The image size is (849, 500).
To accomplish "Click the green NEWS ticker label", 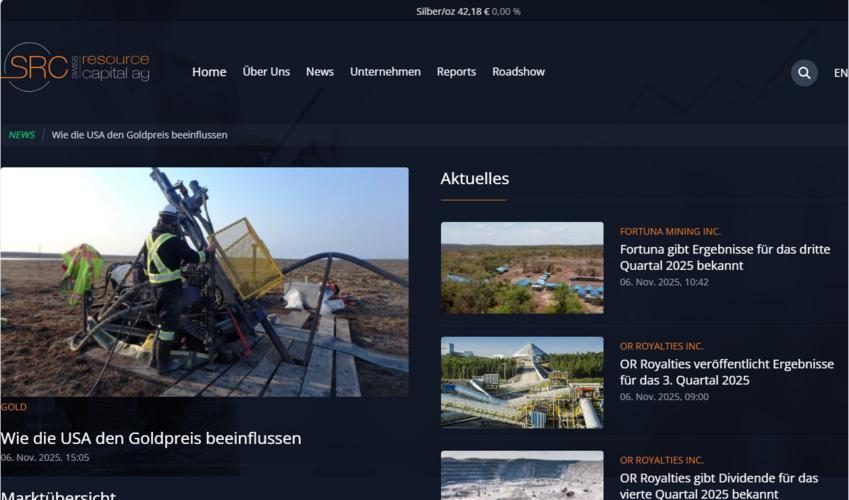I will pyautogui.click(x=22, y=135).
